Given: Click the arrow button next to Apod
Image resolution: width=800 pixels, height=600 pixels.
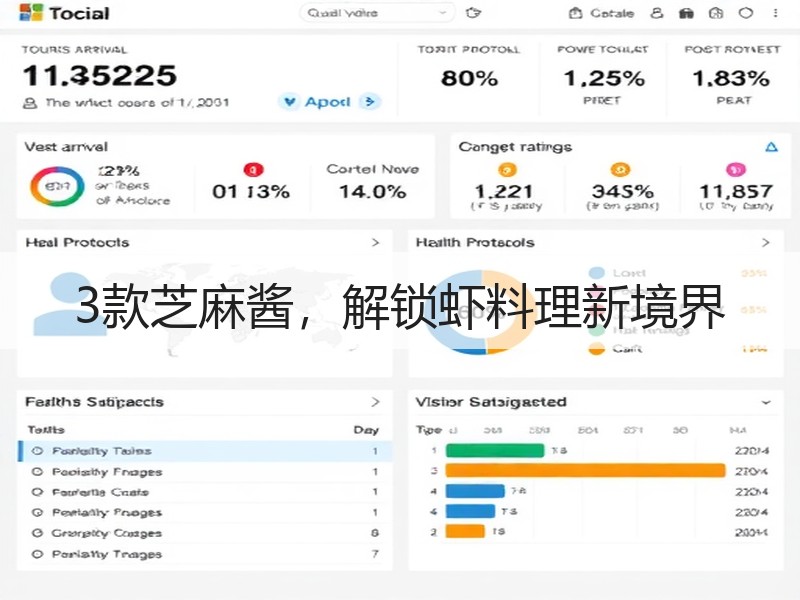Looking at the screenshot, I should pos(370,102).
